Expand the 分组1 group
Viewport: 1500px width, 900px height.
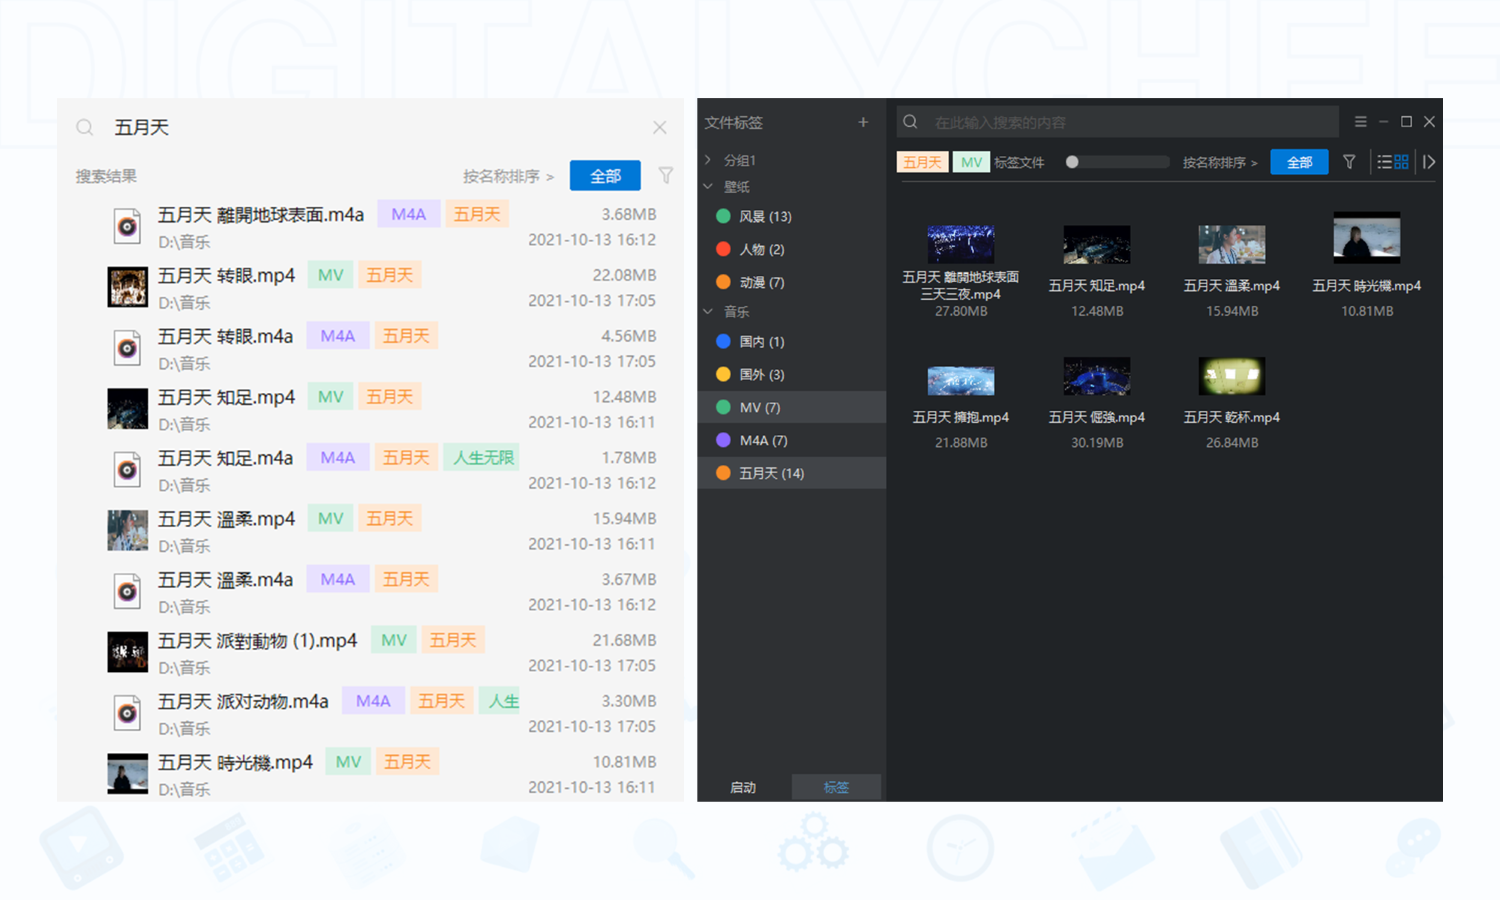pos(708,160)
